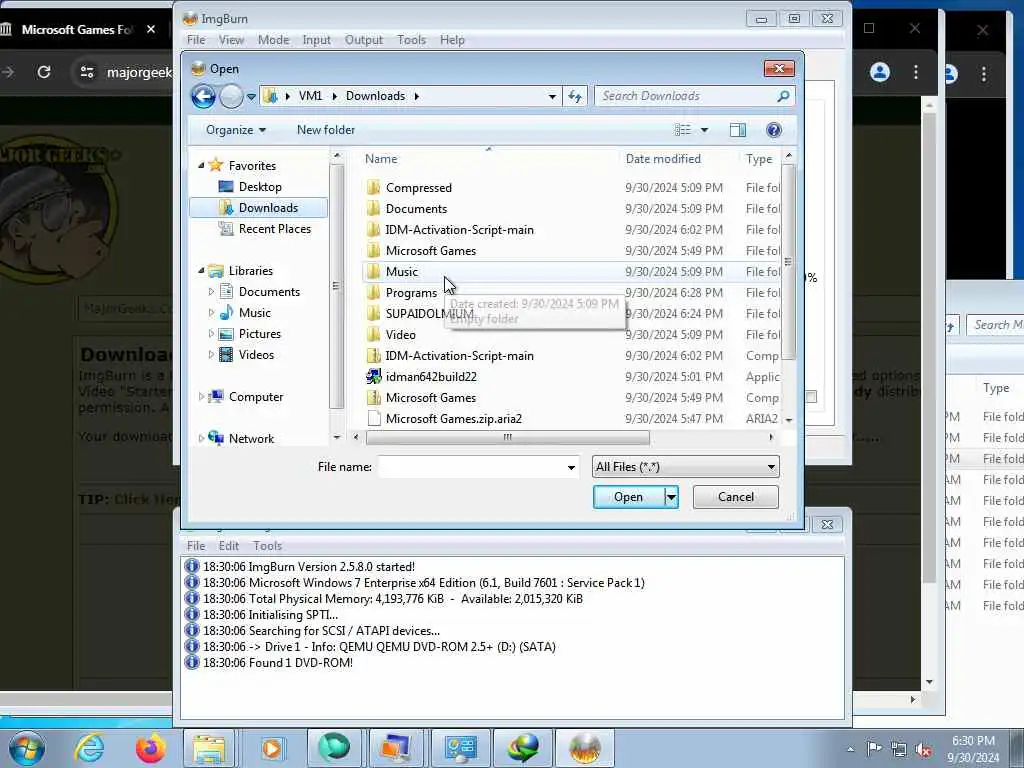Open the Organize menu
Viewport: 1024px width, 768px height.
tap(236, 130)
